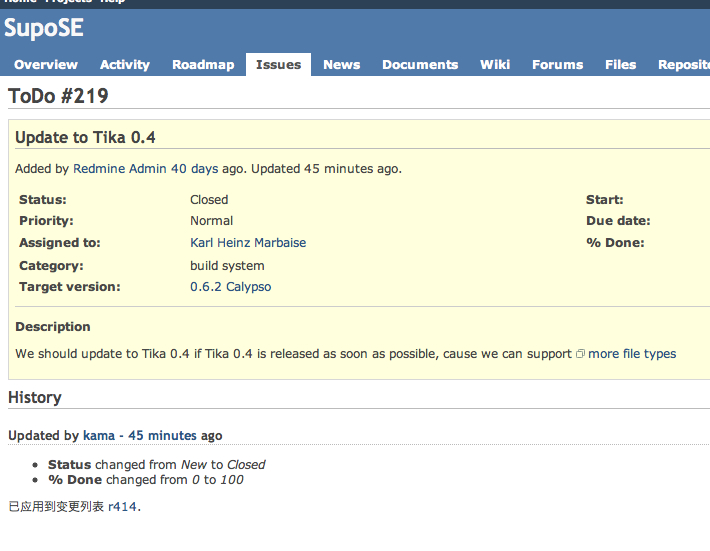Open the Wiki tab
Screen dimensions: 710x551
pos(495,65)
